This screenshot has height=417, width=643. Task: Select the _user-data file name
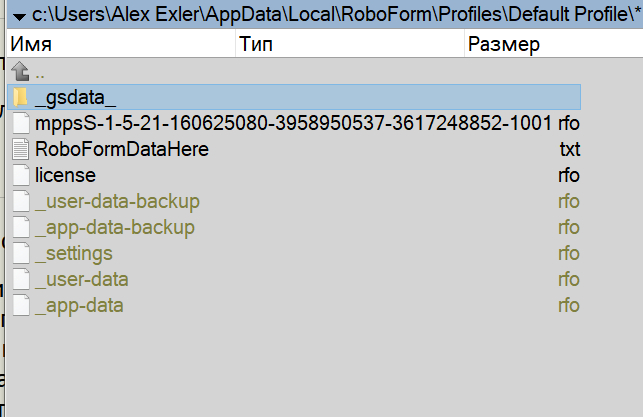(81, 279)
